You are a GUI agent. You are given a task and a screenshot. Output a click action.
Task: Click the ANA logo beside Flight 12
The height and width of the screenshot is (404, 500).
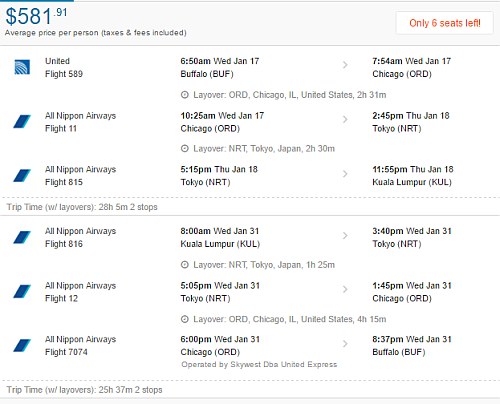click(x=22, y=291)
